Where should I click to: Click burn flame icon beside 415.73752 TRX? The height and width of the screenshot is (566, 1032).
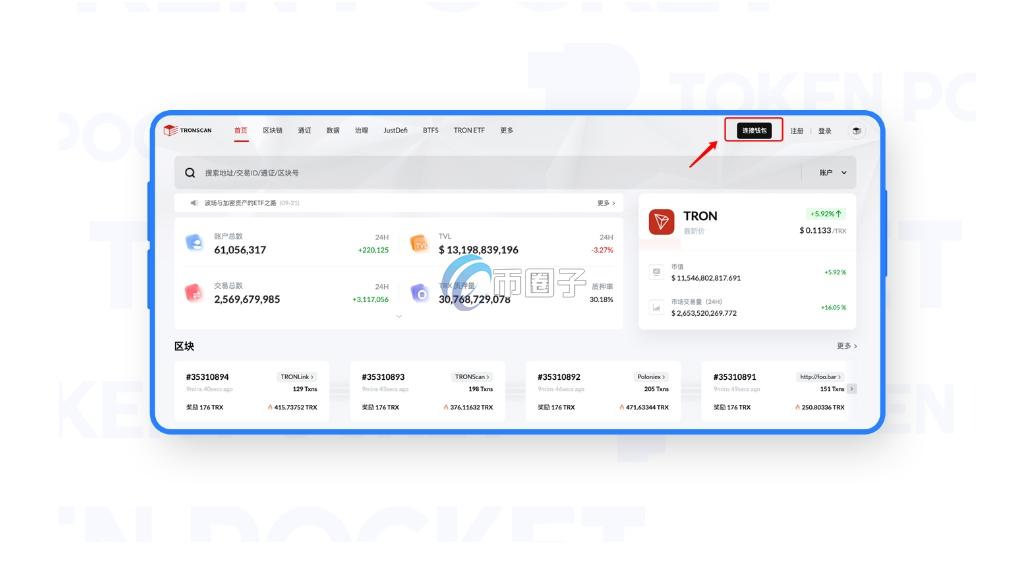coord(270,407)
